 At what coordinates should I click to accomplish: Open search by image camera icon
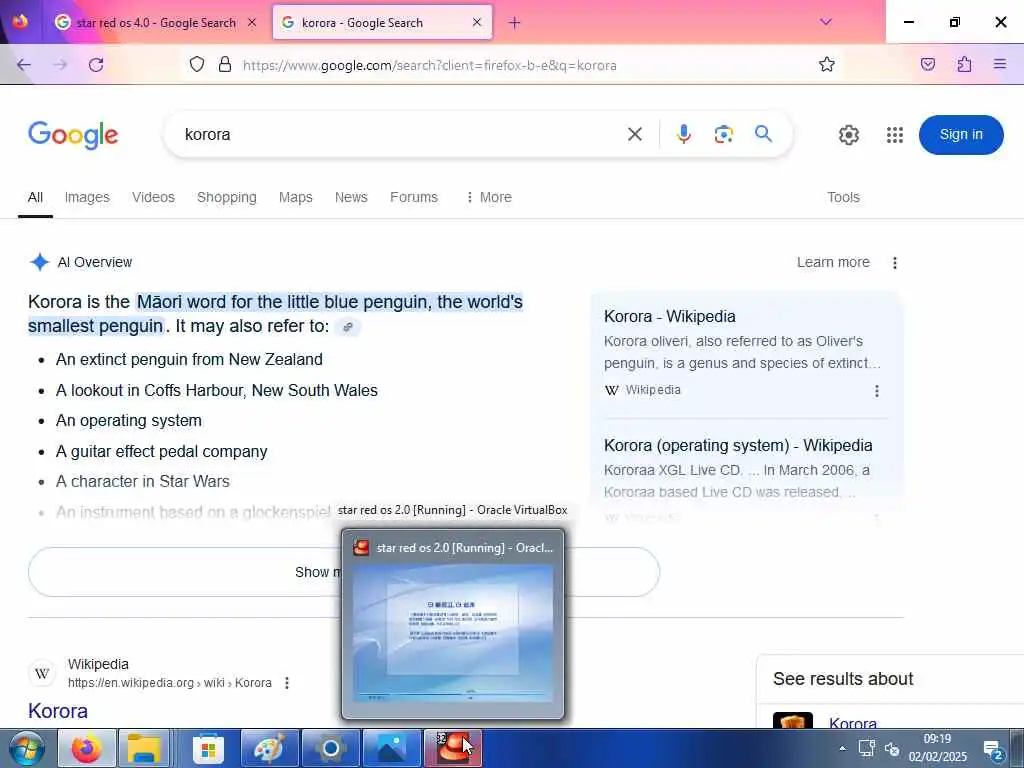coord(724,134)
